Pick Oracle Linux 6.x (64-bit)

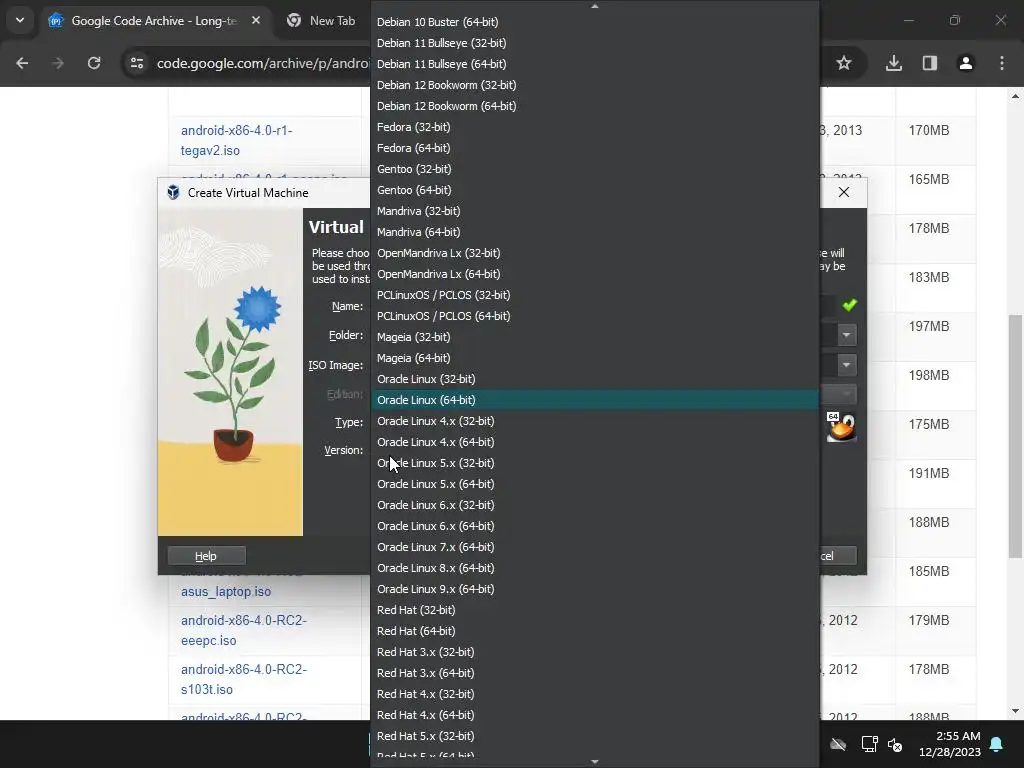(x=595, y=526)
